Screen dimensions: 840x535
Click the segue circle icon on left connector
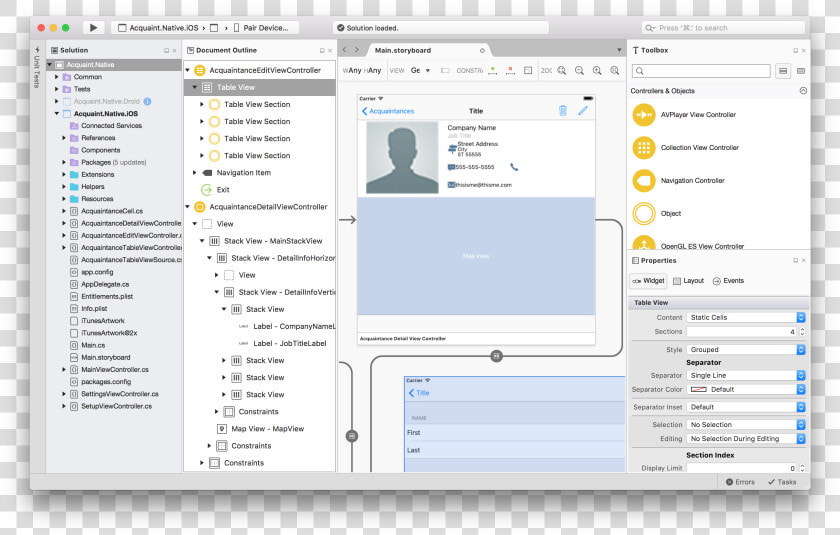pyautogui.click(x=352, y=436)
